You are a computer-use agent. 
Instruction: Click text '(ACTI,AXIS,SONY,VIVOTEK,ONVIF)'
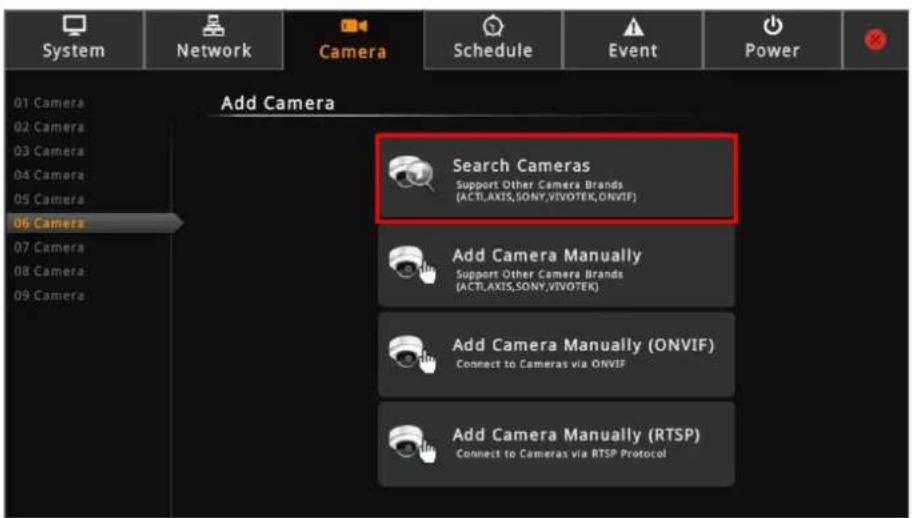pos(546,197)
